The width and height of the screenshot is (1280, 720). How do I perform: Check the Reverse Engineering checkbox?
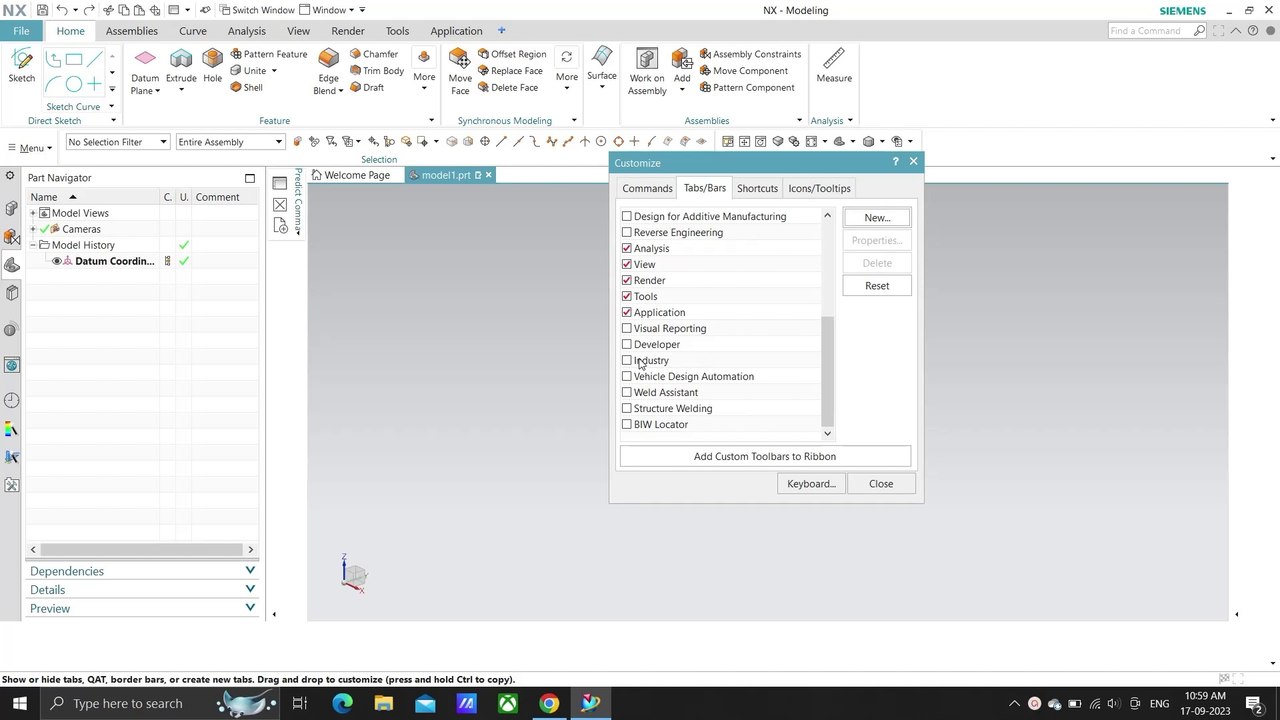click(627, 232)
